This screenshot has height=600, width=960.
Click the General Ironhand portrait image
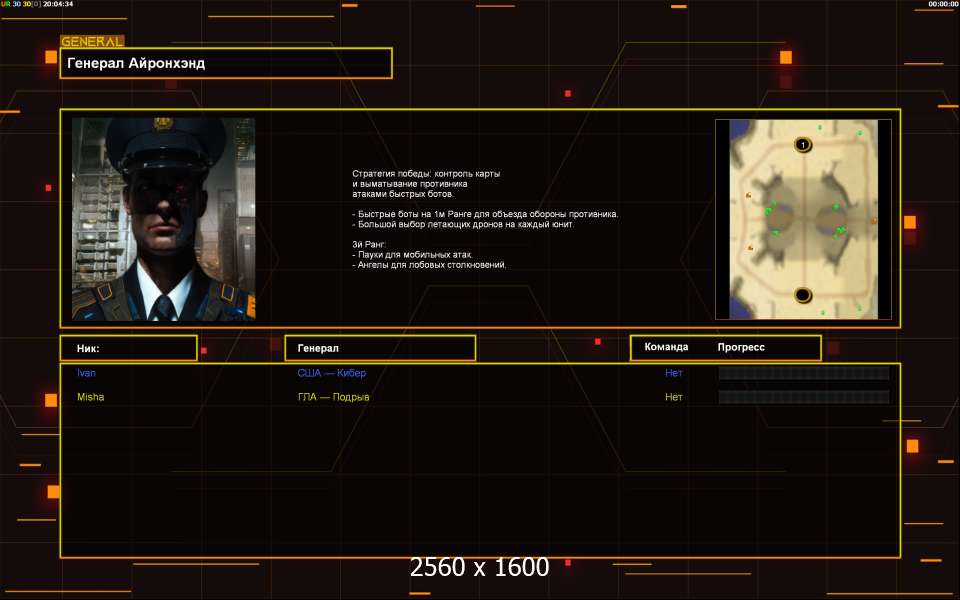tap(163, 219)
